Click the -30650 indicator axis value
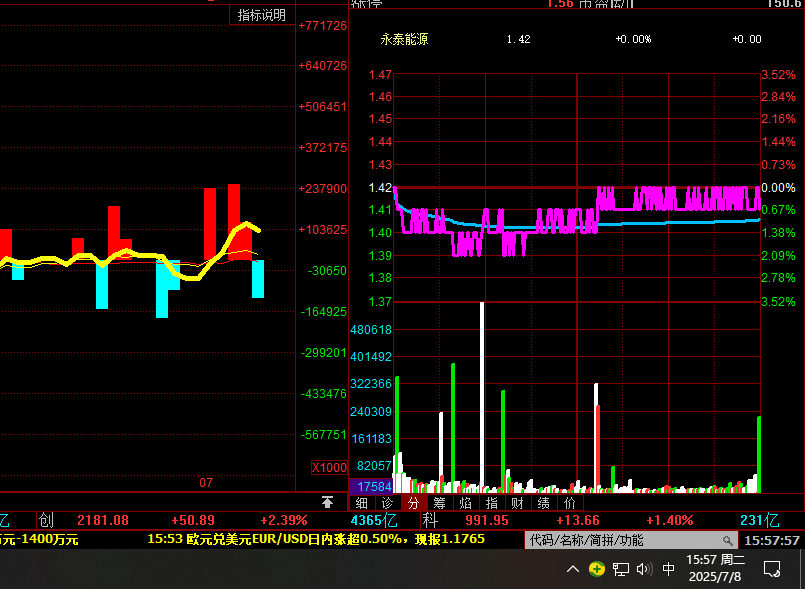Screen dimensions: 805x589 click(x=327, y=271)
